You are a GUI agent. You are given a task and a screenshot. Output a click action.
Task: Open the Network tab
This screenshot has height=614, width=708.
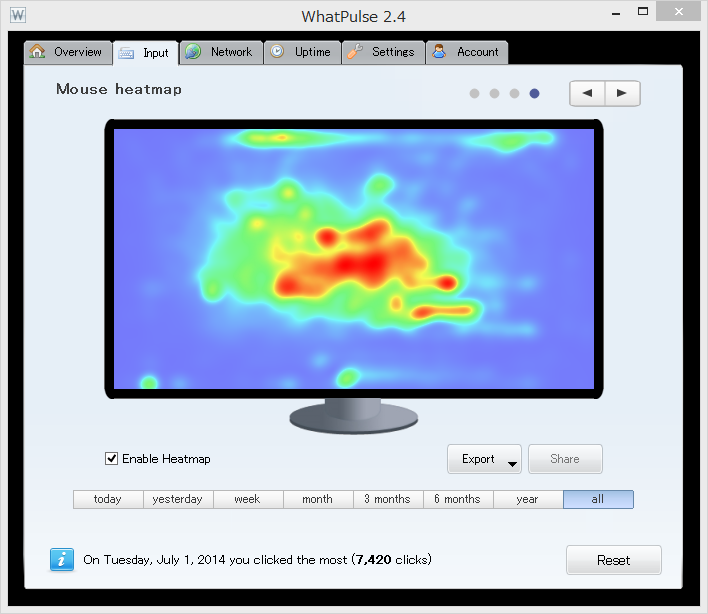coord(221,52)
